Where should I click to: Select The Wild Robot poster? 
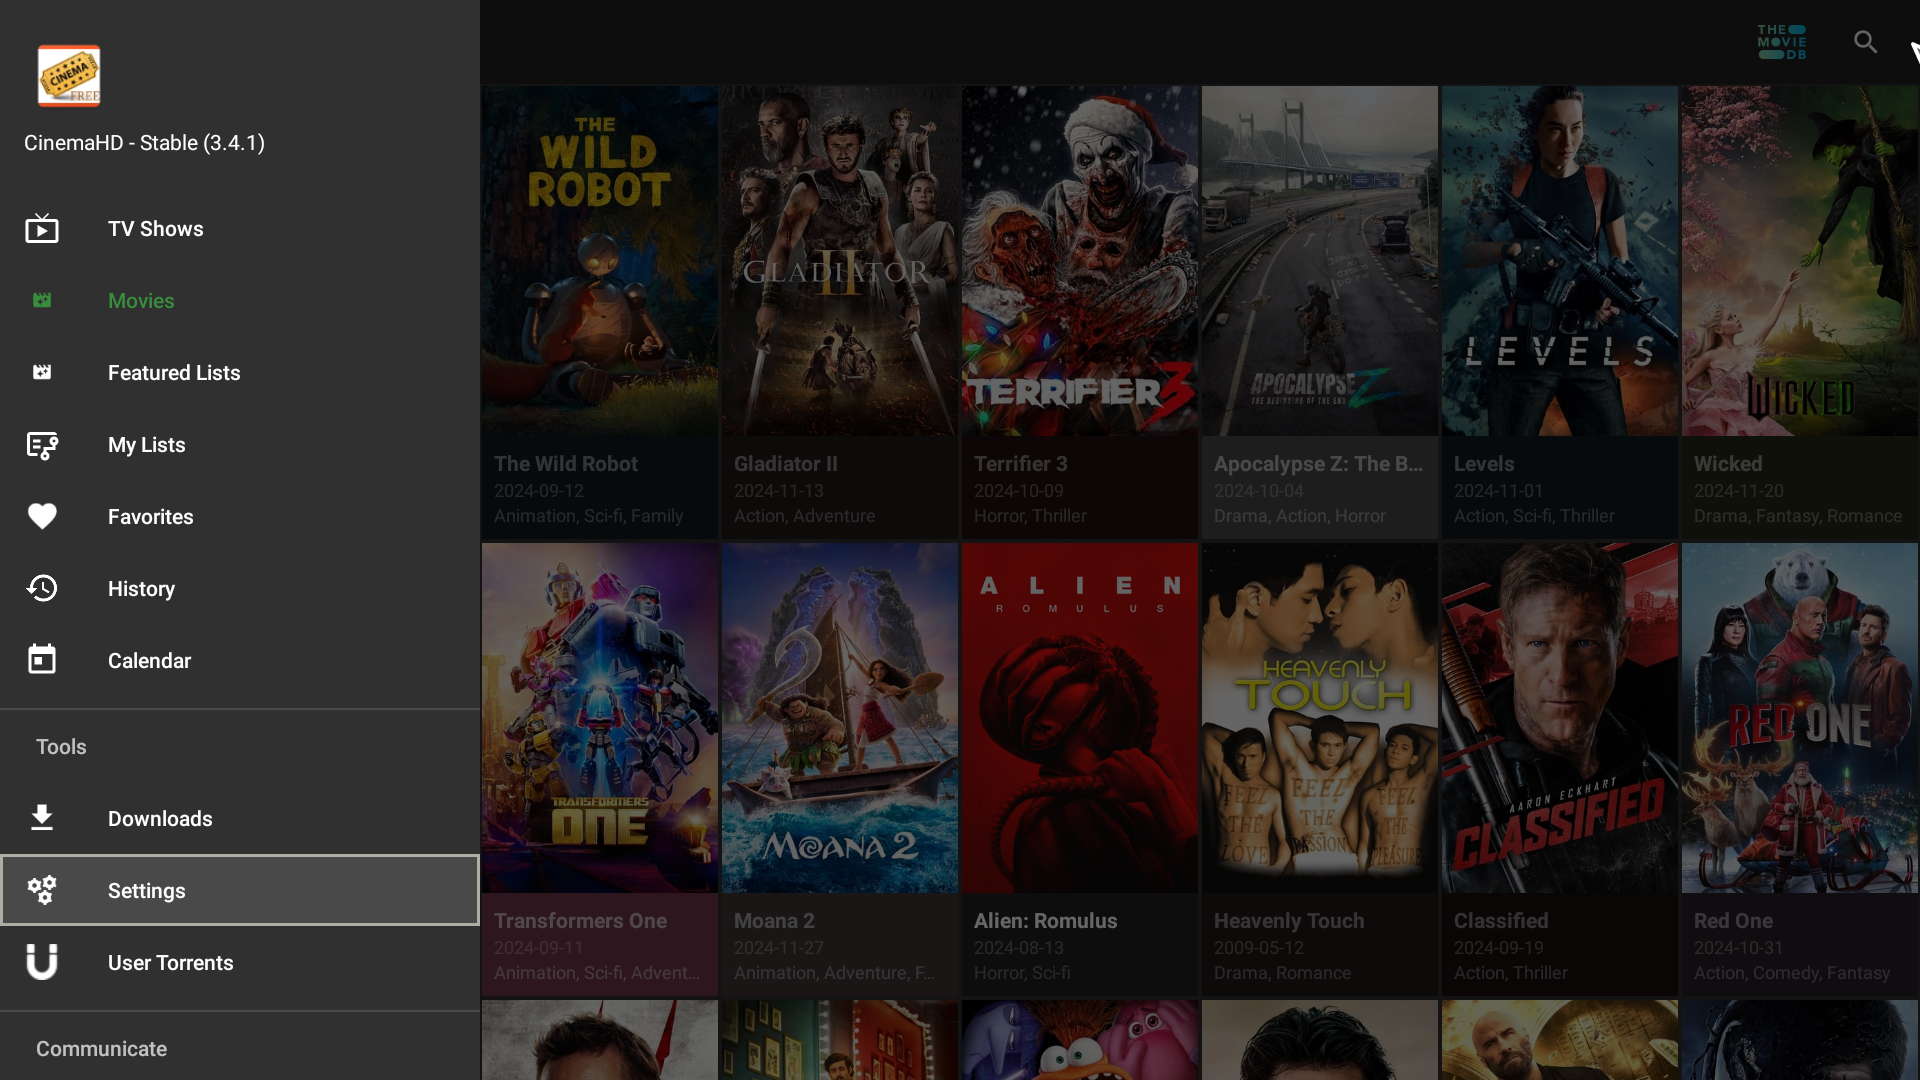[x=600, y=261]
